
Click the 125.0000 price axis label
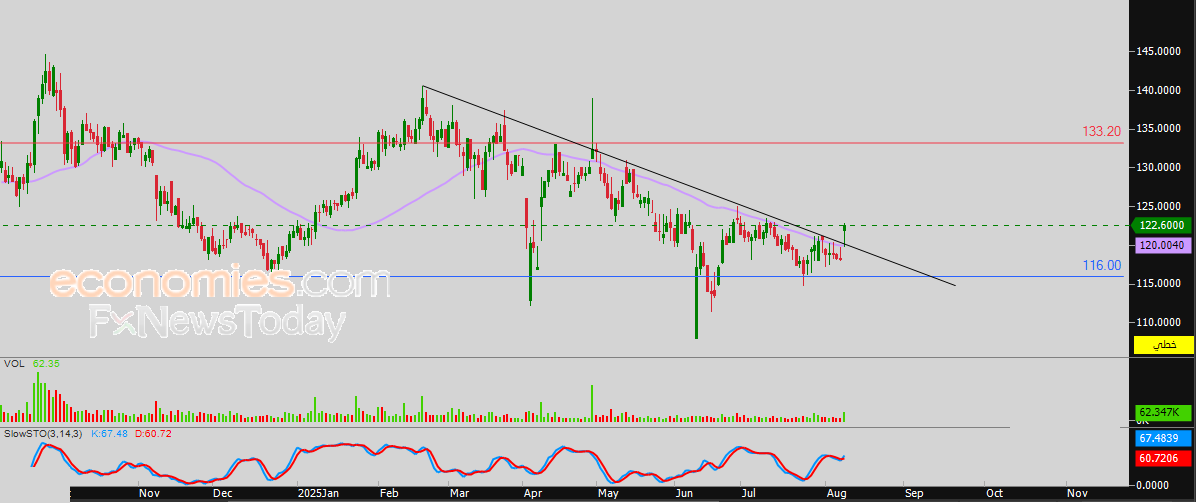pyautogui.click(x=1161, y=206)
